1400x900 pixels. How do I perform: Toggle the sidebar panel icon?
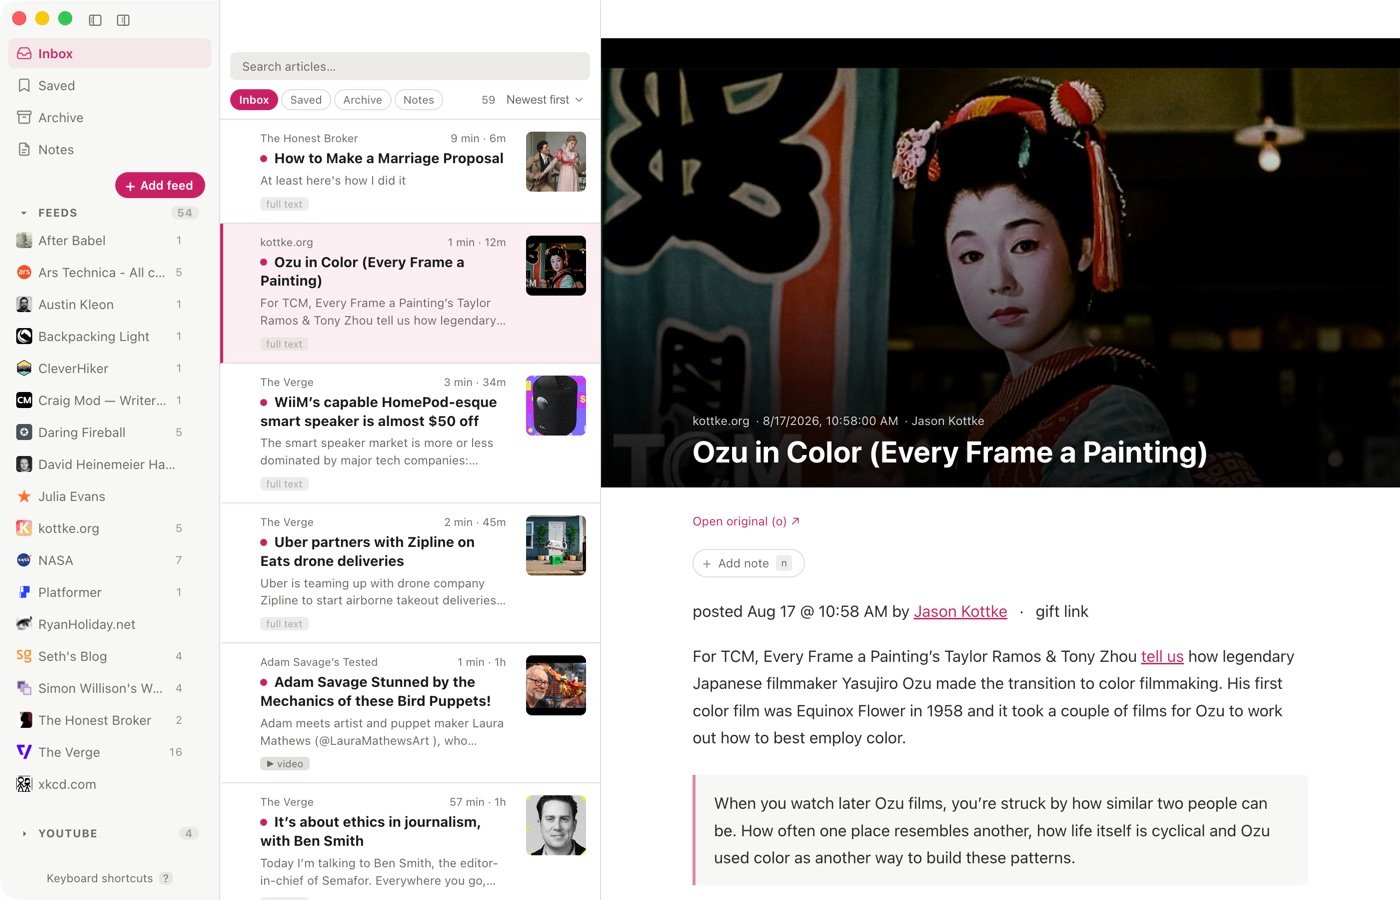(x=95, y=20)
